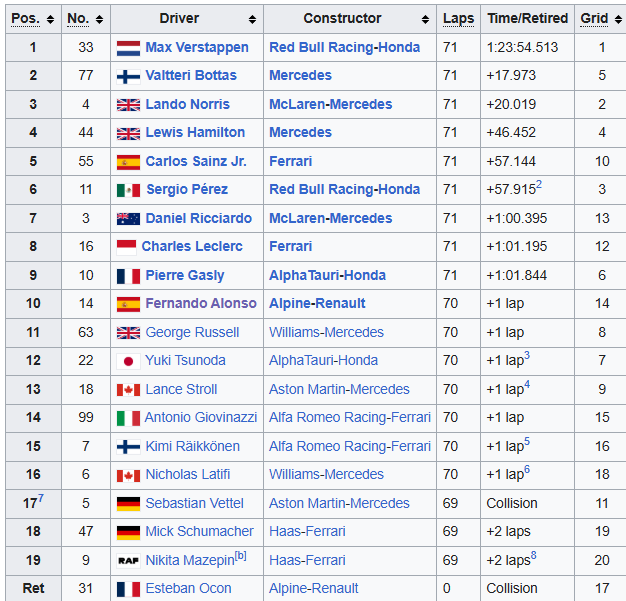
Task: Open Yuki Tsunoda driver link
Action: (185, 361)
